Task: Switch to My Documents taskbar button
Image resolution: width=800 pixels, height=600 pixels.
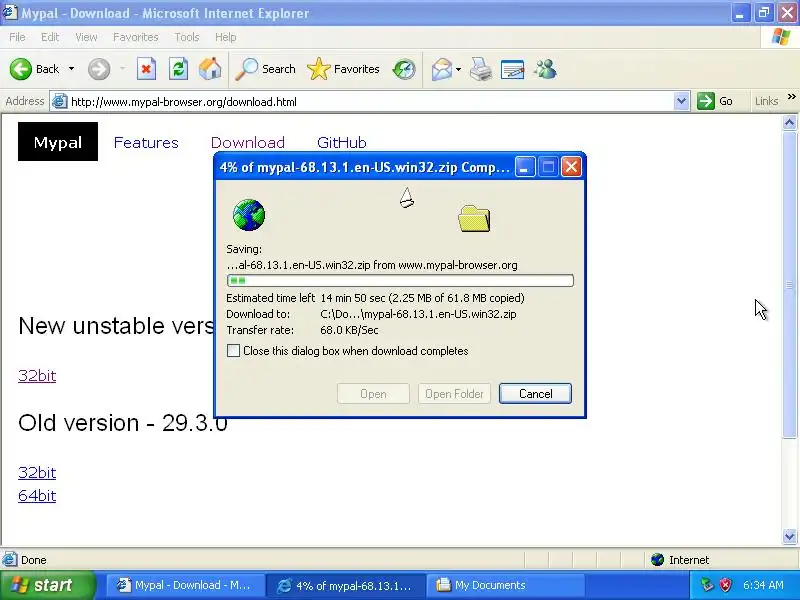Action: (x=506, y=585)
